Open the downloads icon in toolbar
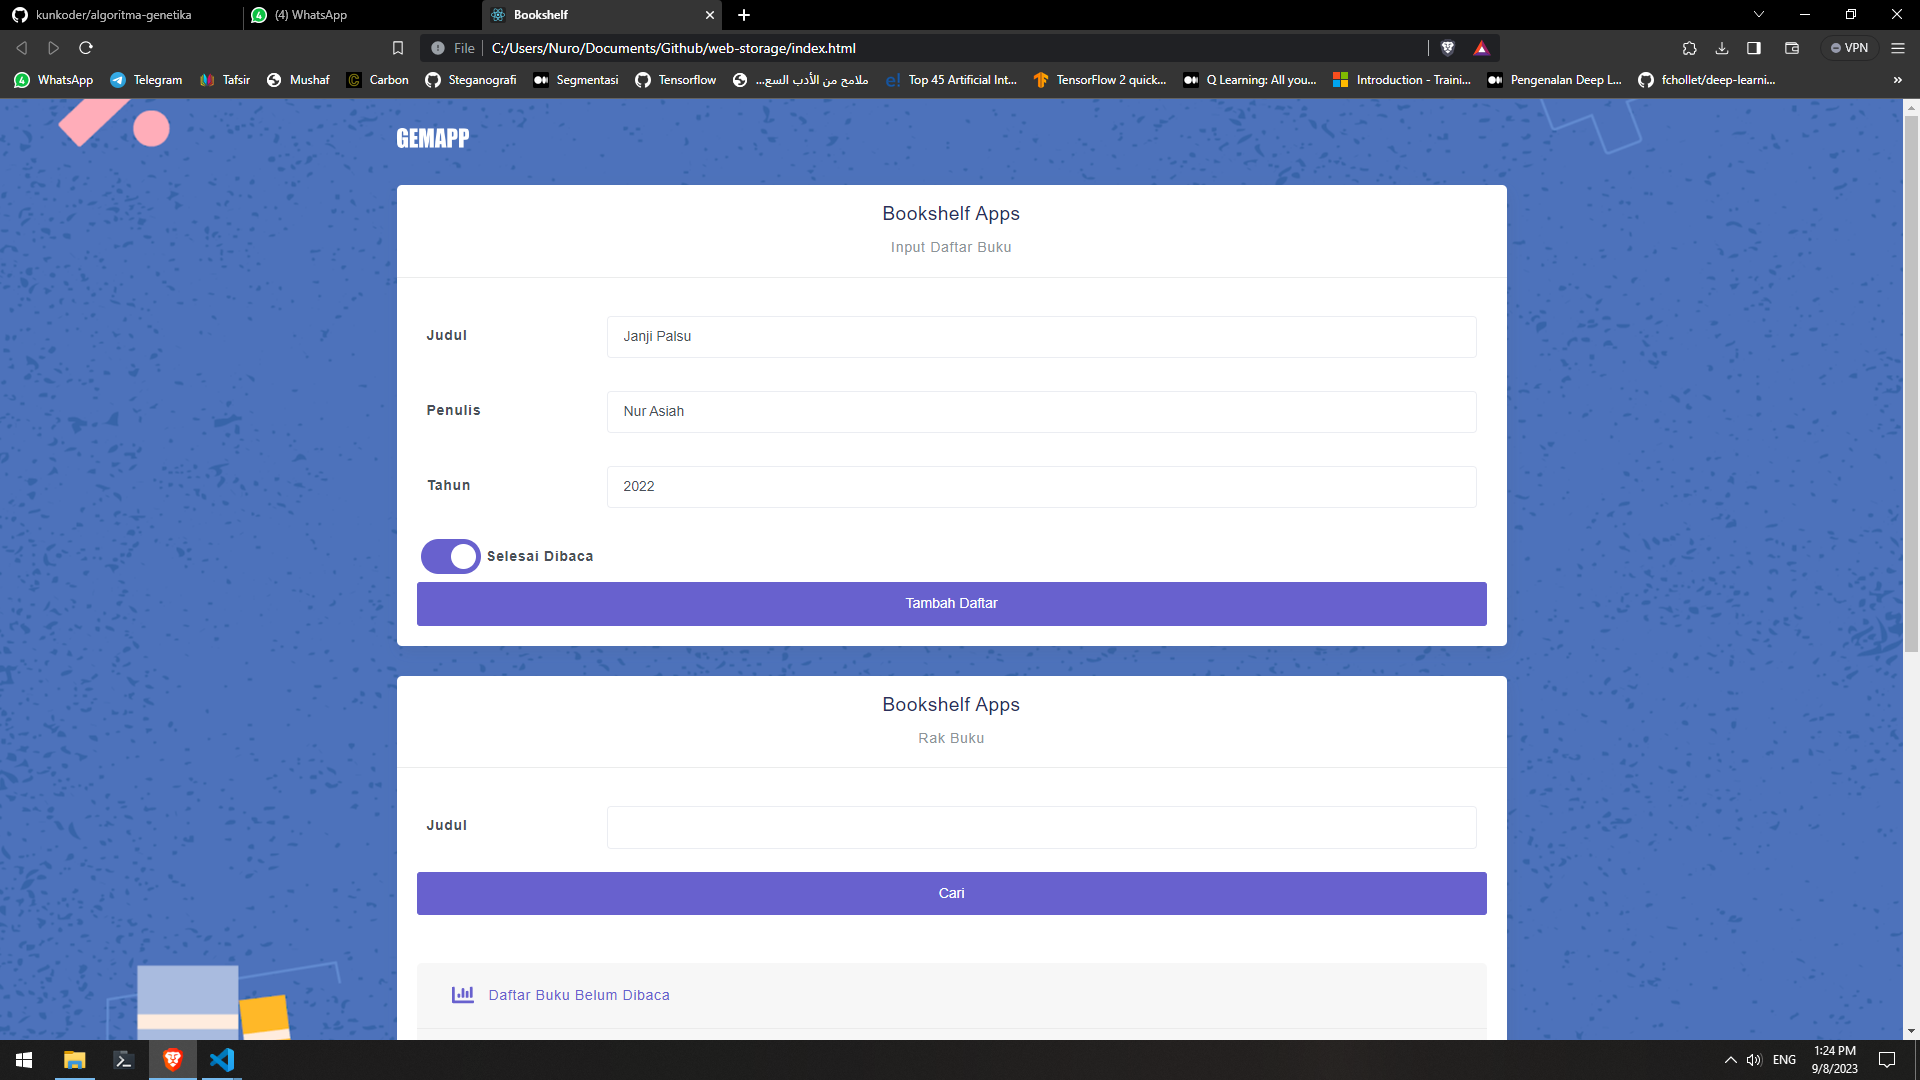This screenshot has width=1920, height=1080. 1722,48
